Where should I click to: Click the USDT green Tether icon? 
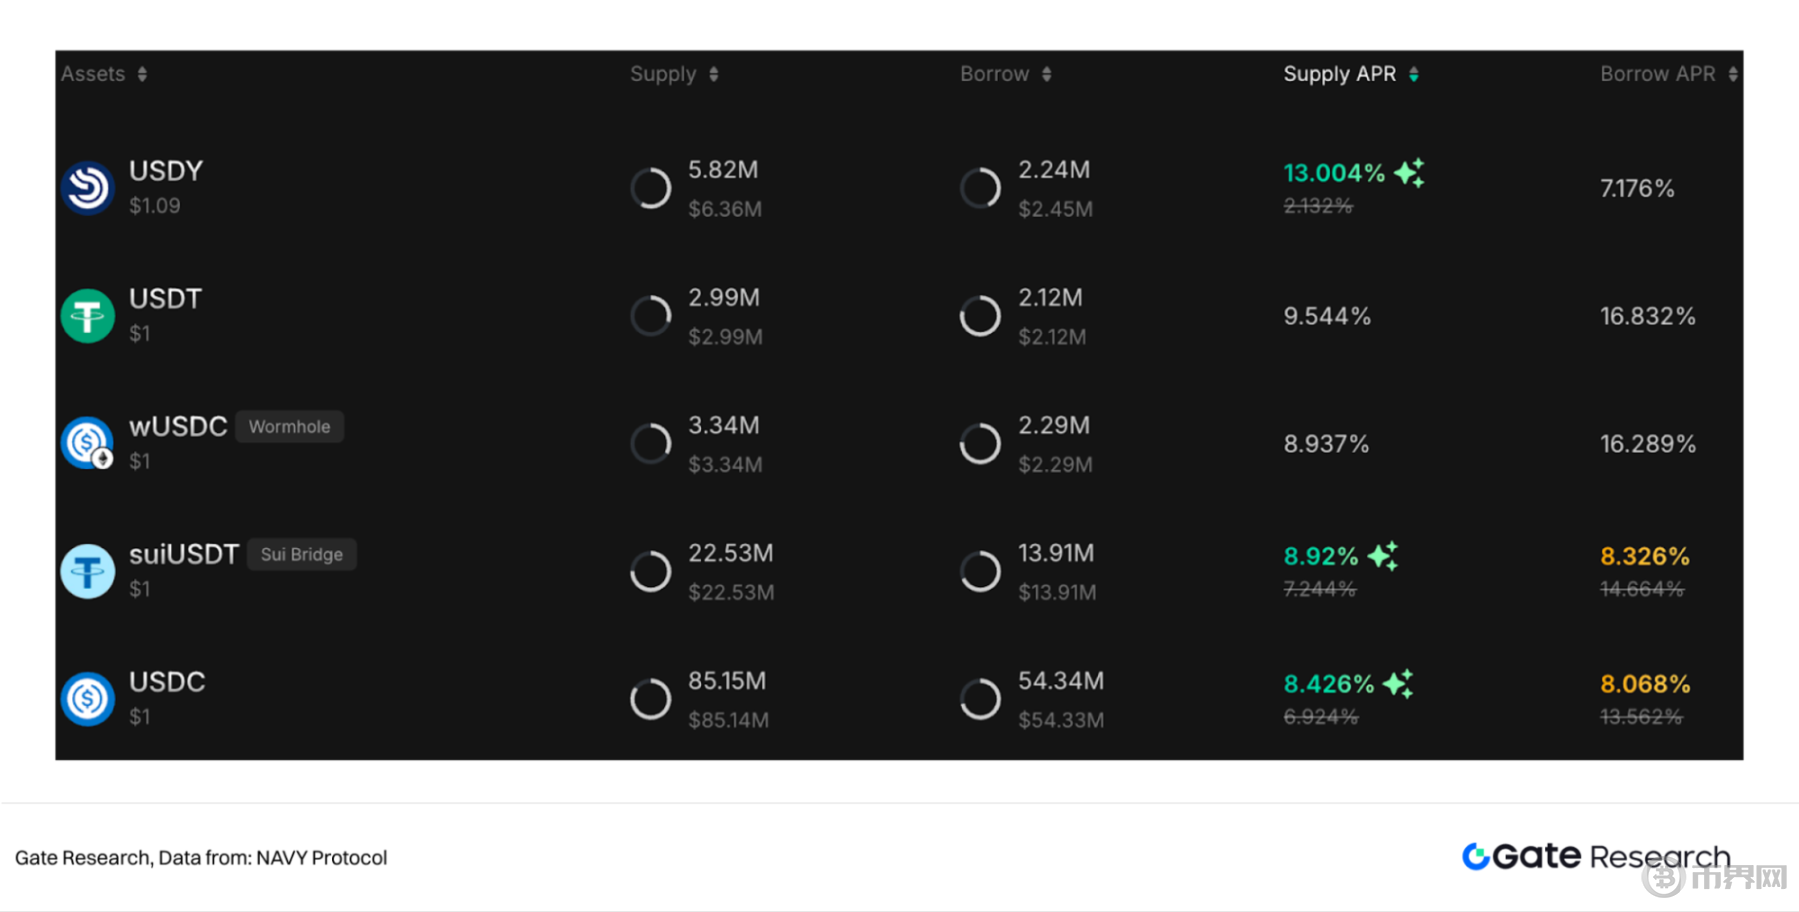point(88,316)
